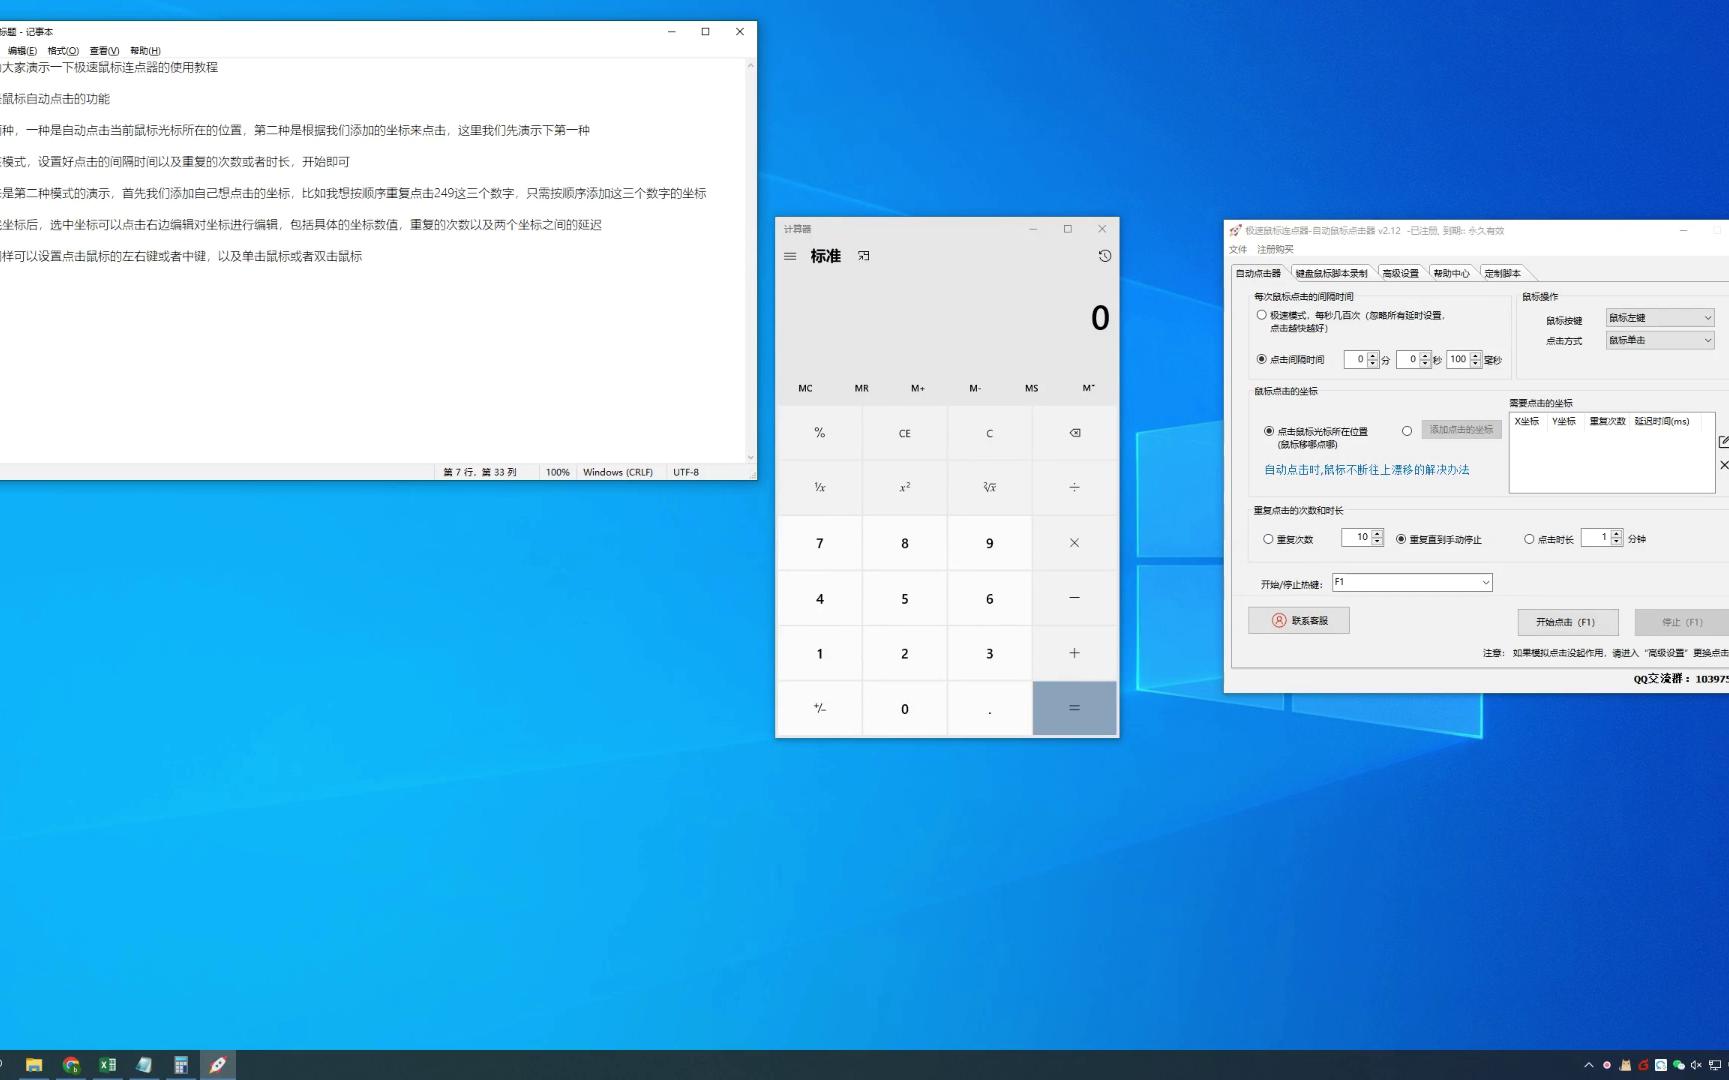Select the 点击间隔时间 radio button
The width and height of the screenshot is (1729, 1080).
pos(1261,359)
